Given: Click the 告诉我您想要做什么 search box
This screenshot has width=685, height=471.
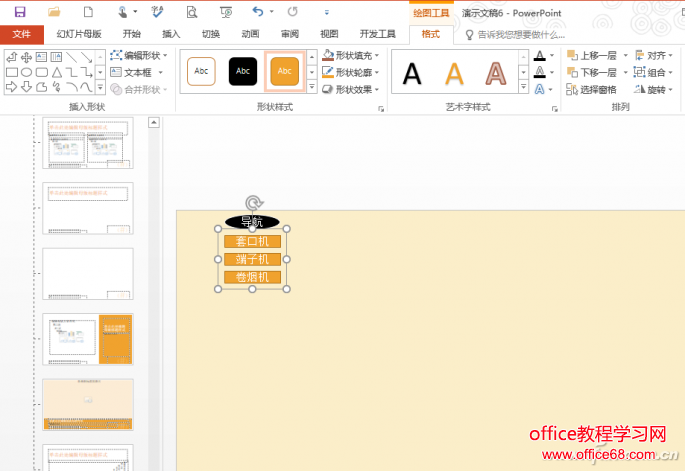Looking at the screenshot, I should pos(520,34).
